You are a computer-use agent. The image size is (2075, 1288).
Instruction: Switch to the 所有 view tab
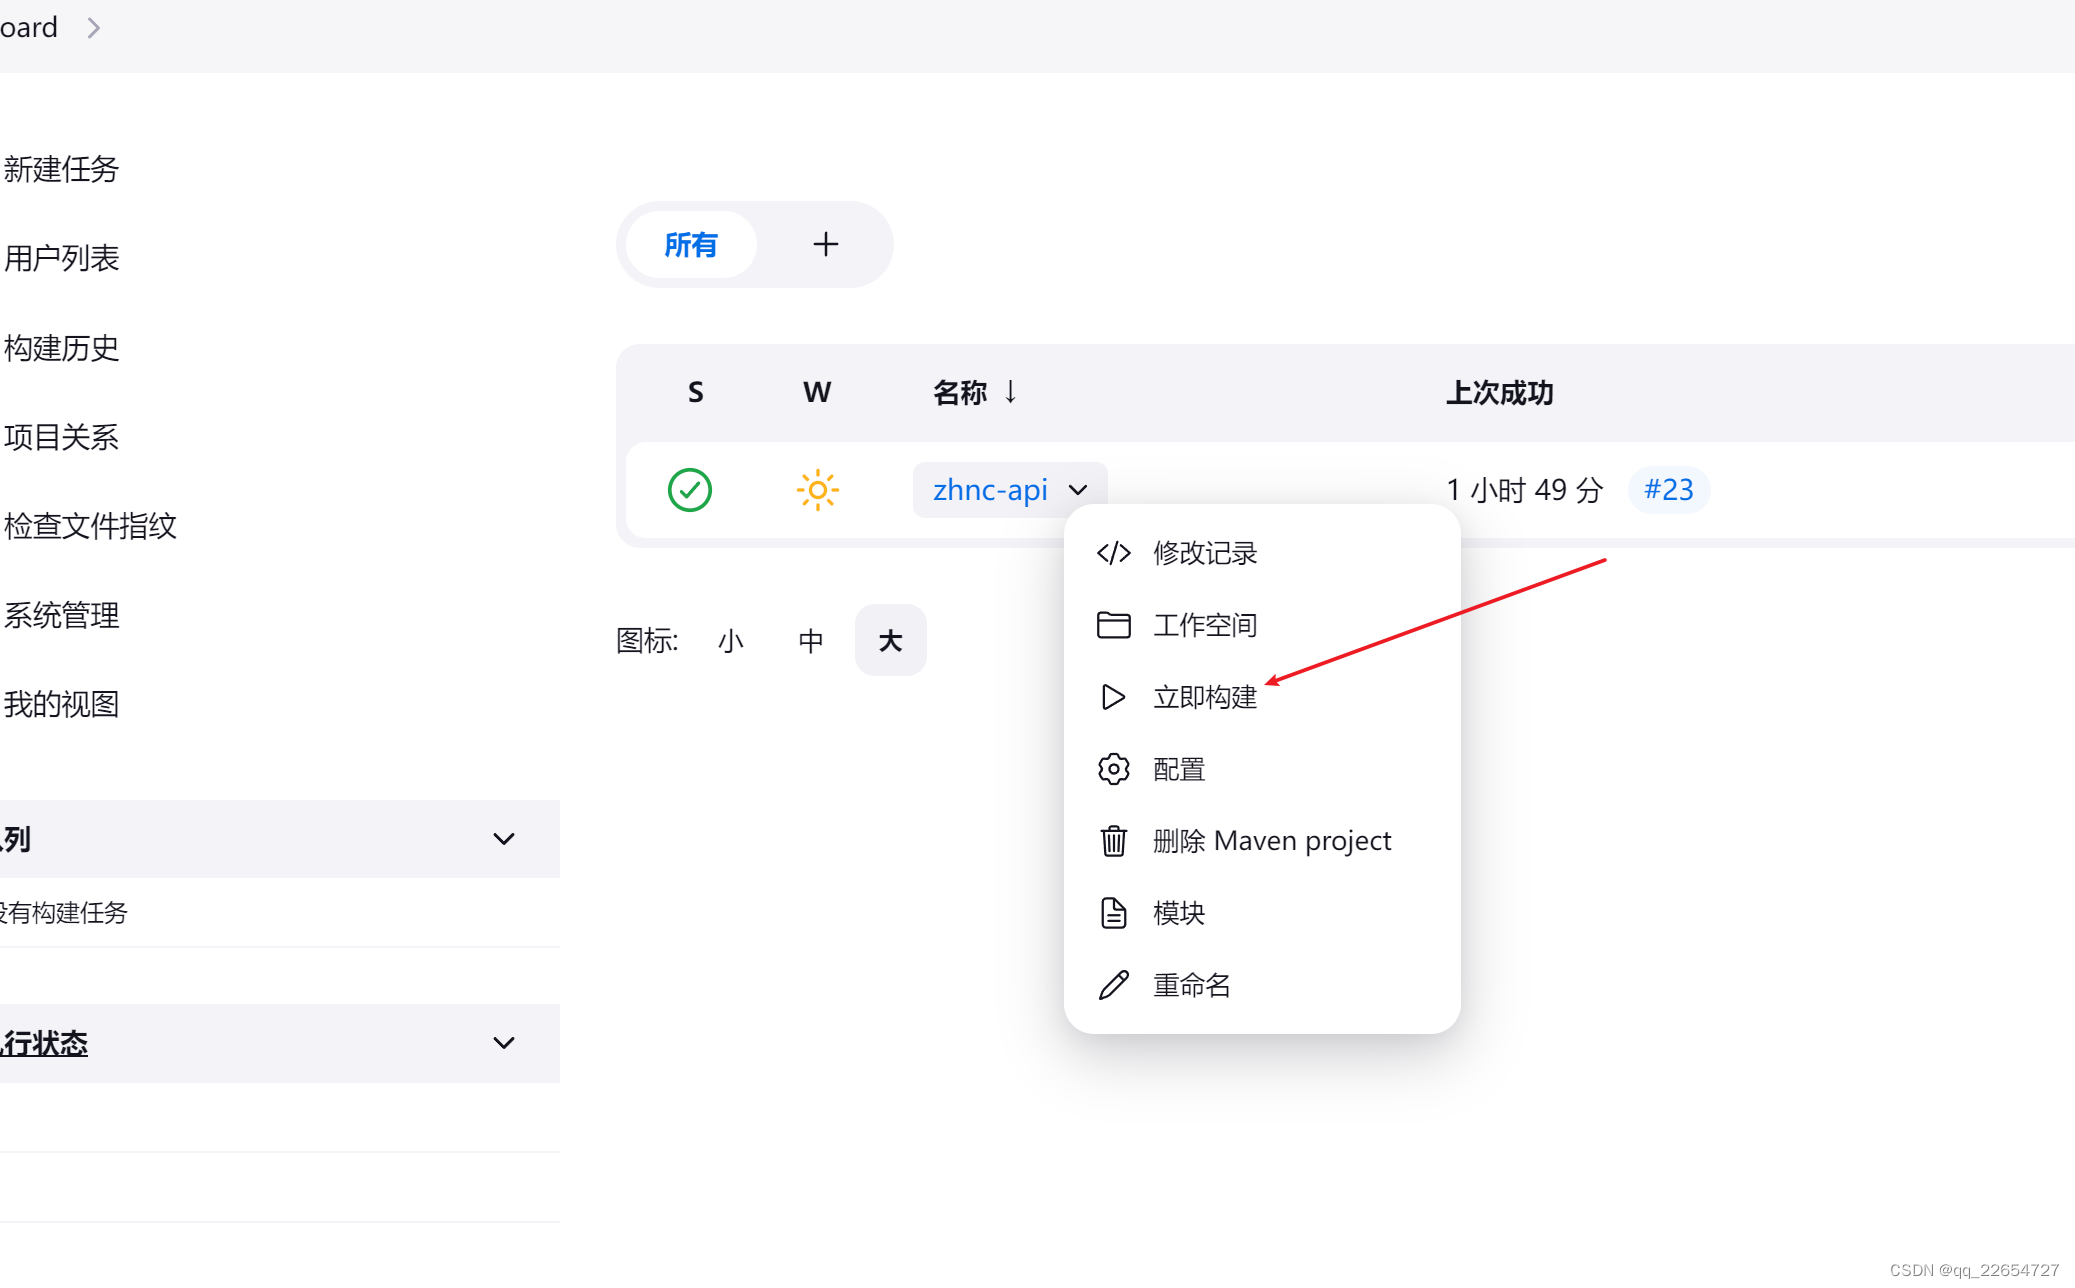click(x=691, y=244)
